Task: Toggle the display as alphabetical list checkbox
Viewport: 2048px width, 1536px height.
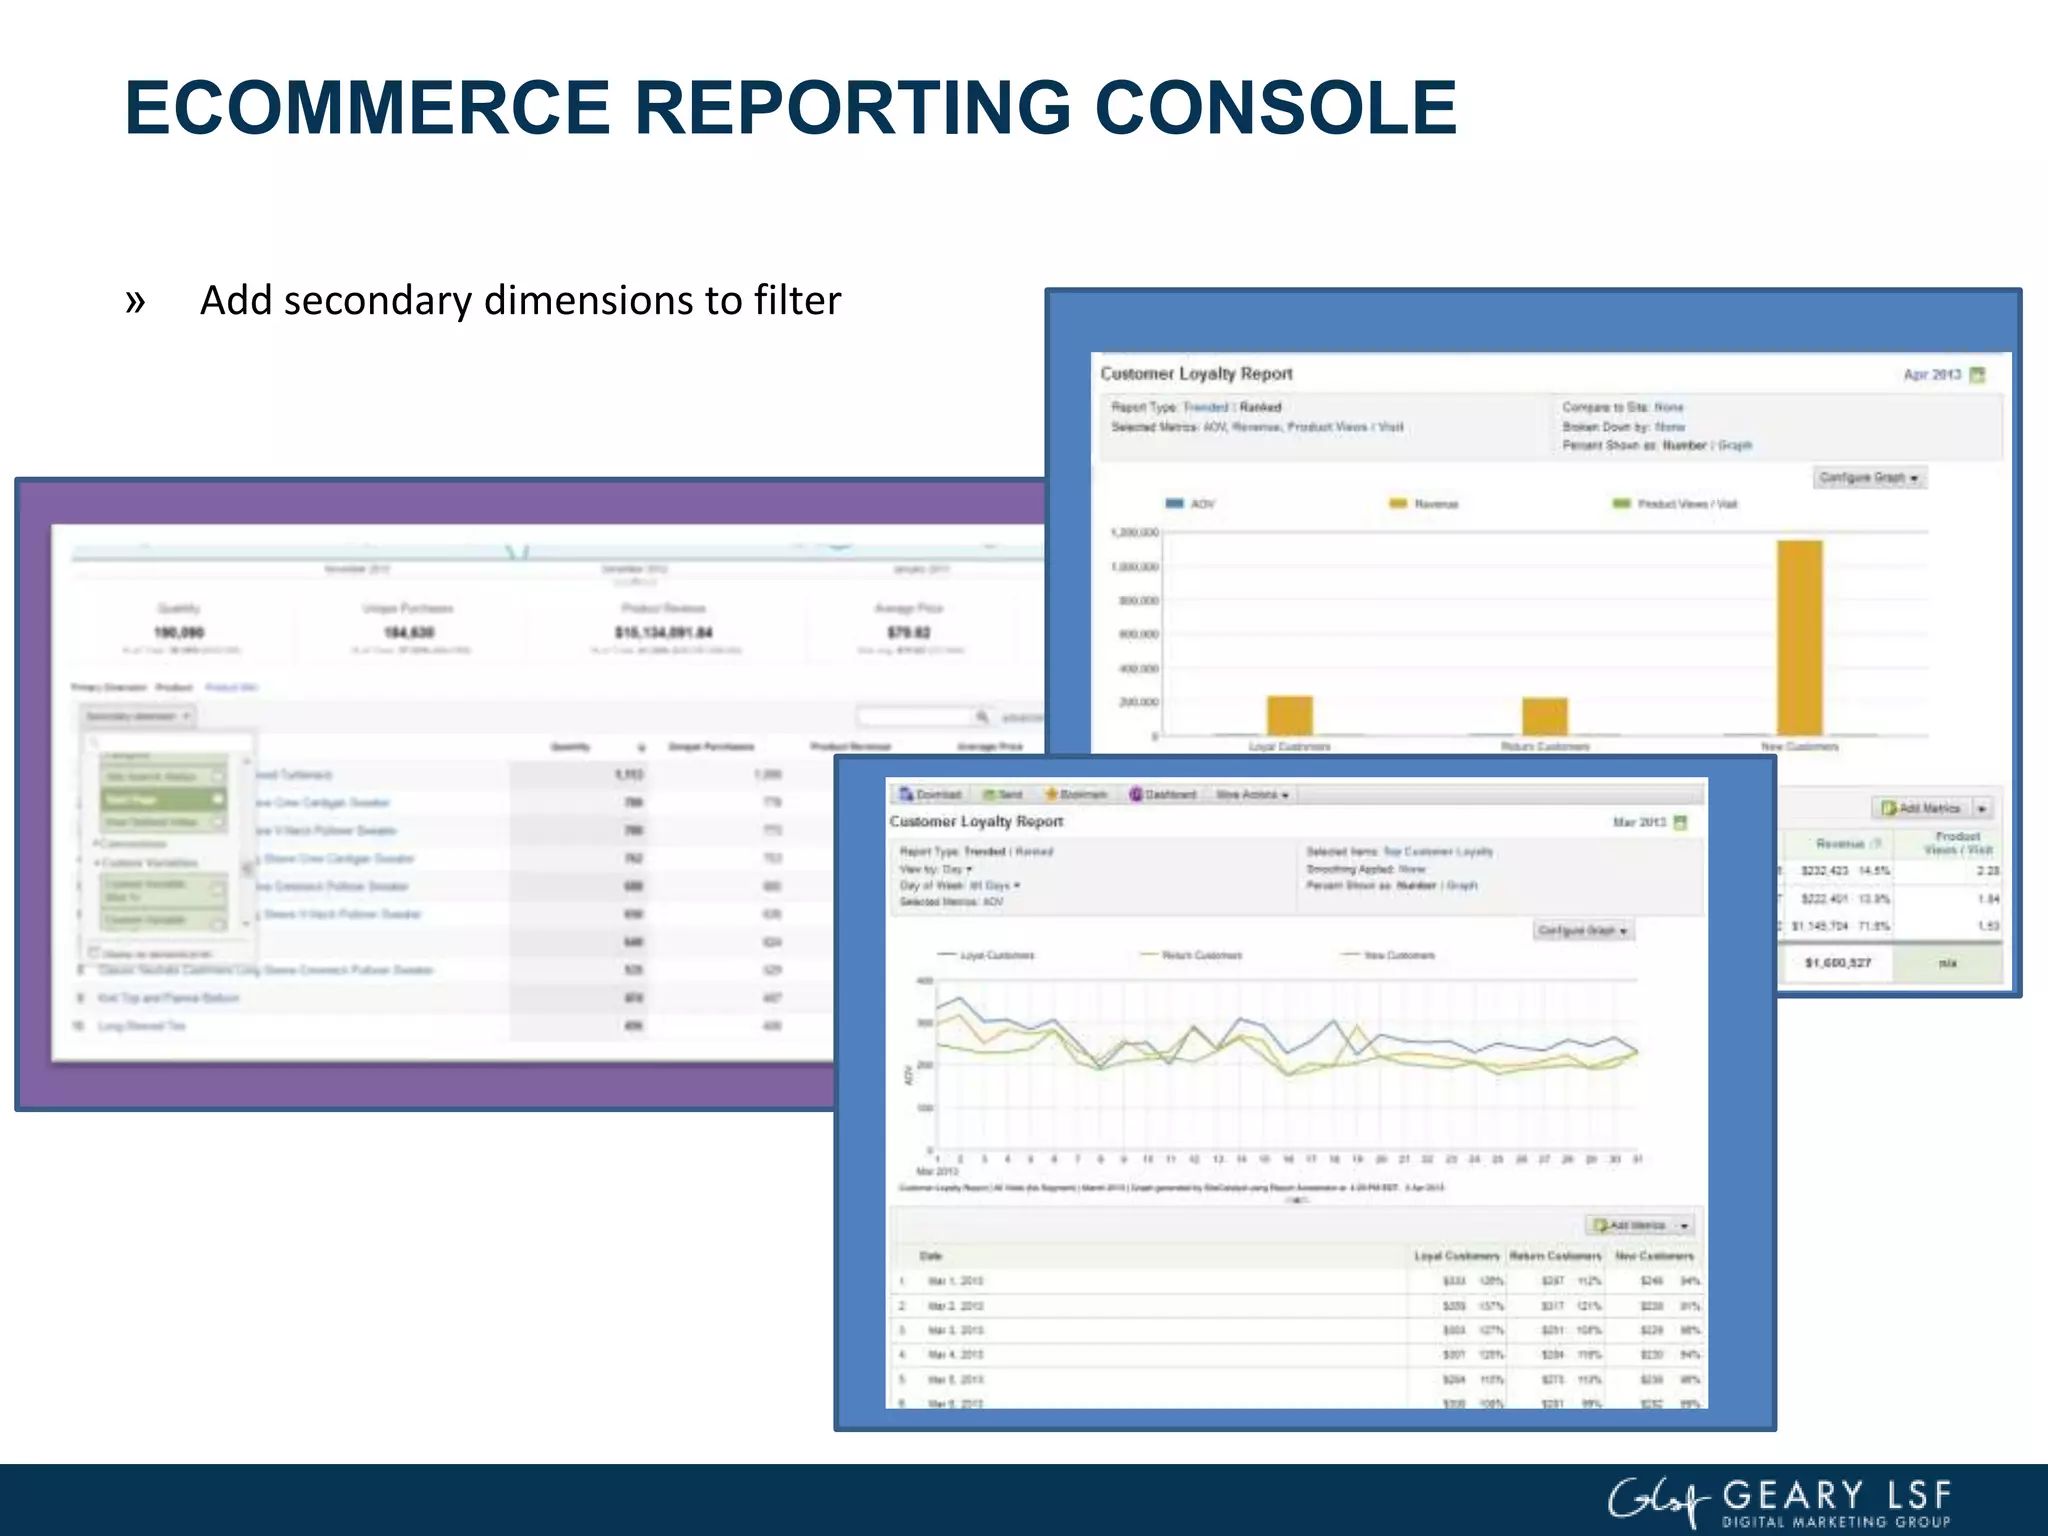Action: [94, 952]
